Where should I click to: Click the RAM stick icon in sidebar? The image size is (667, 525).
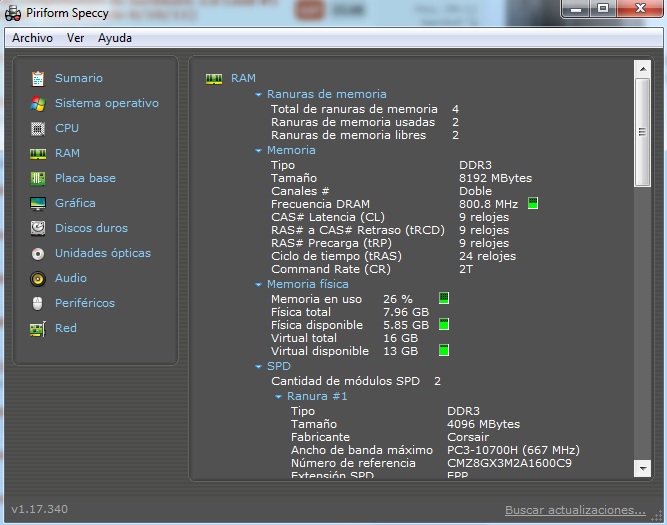(x=38, y=154)
